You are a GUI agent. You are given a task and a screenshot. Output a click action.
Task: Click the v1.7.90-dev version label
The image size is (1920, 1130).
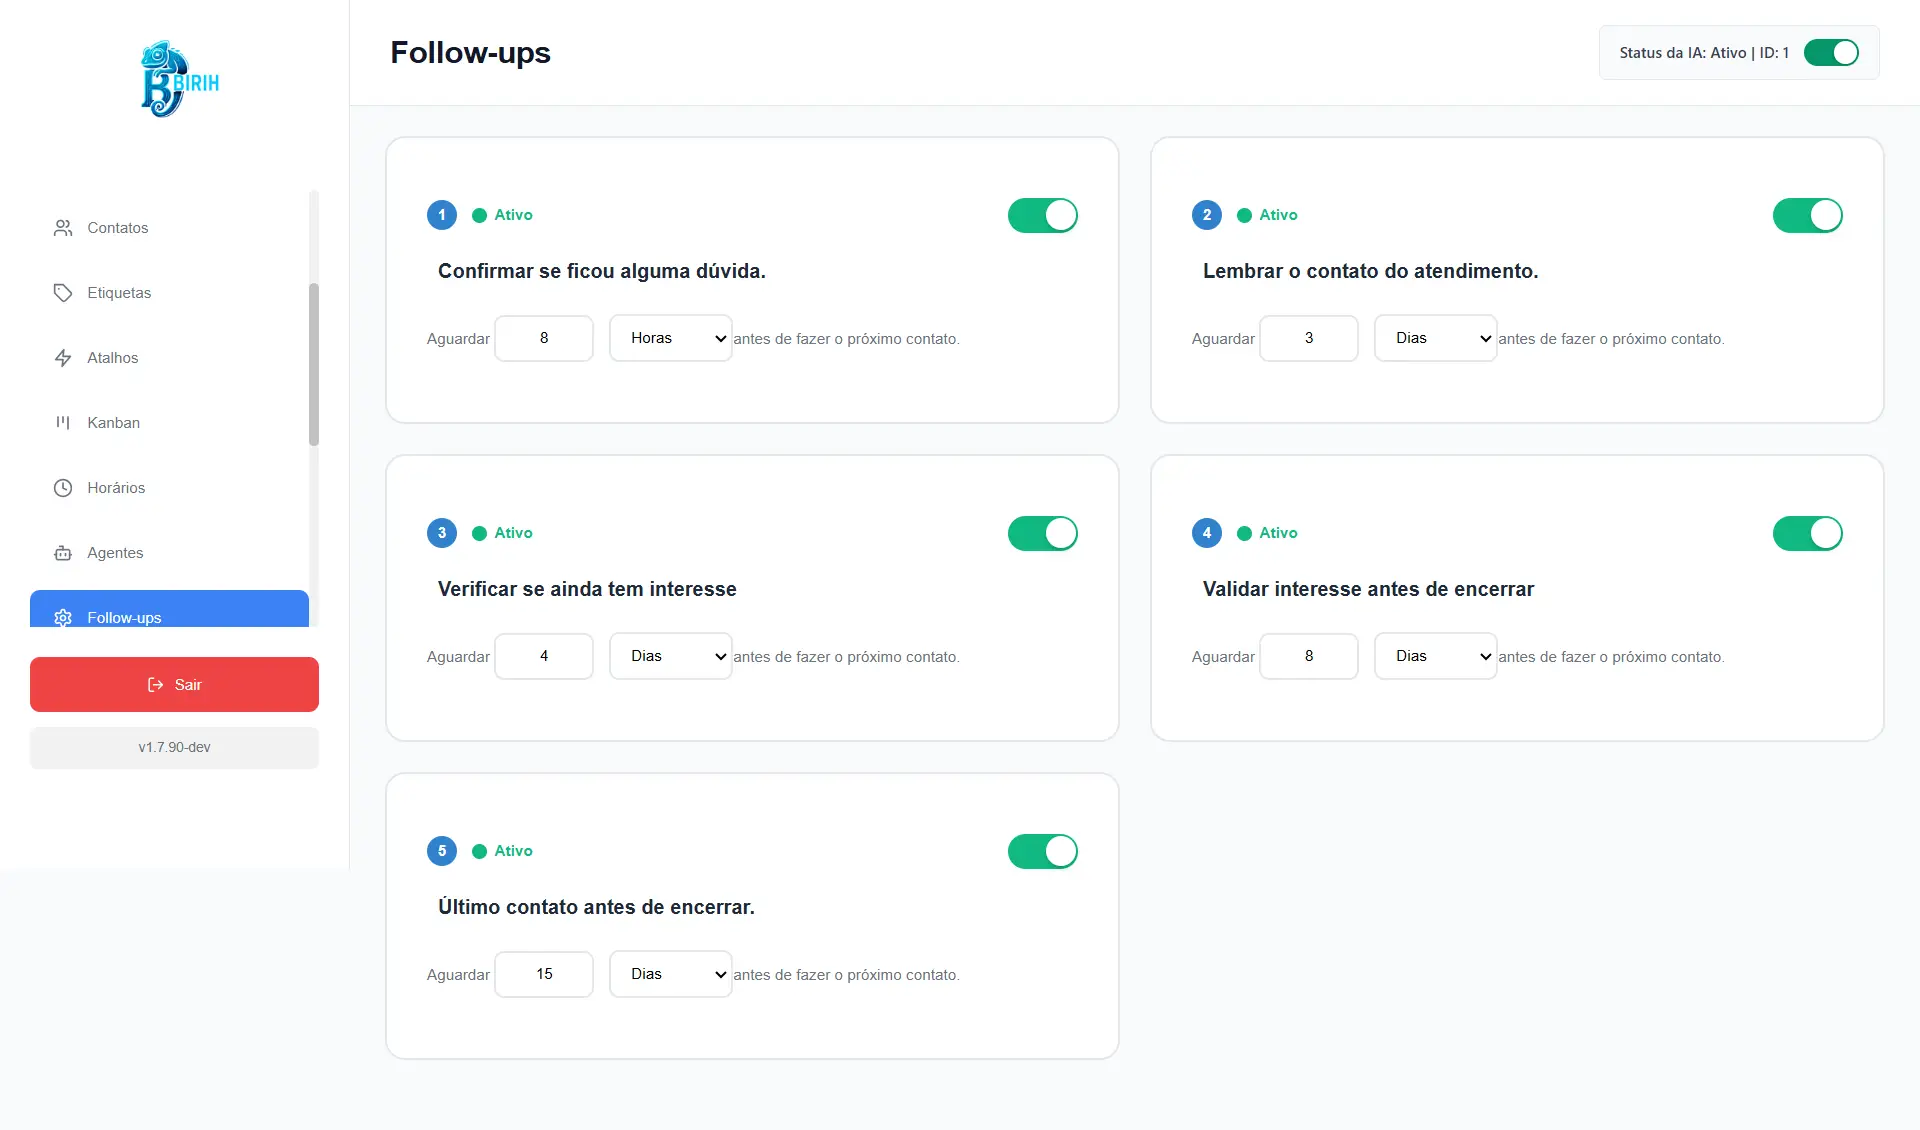click(174, 747)
